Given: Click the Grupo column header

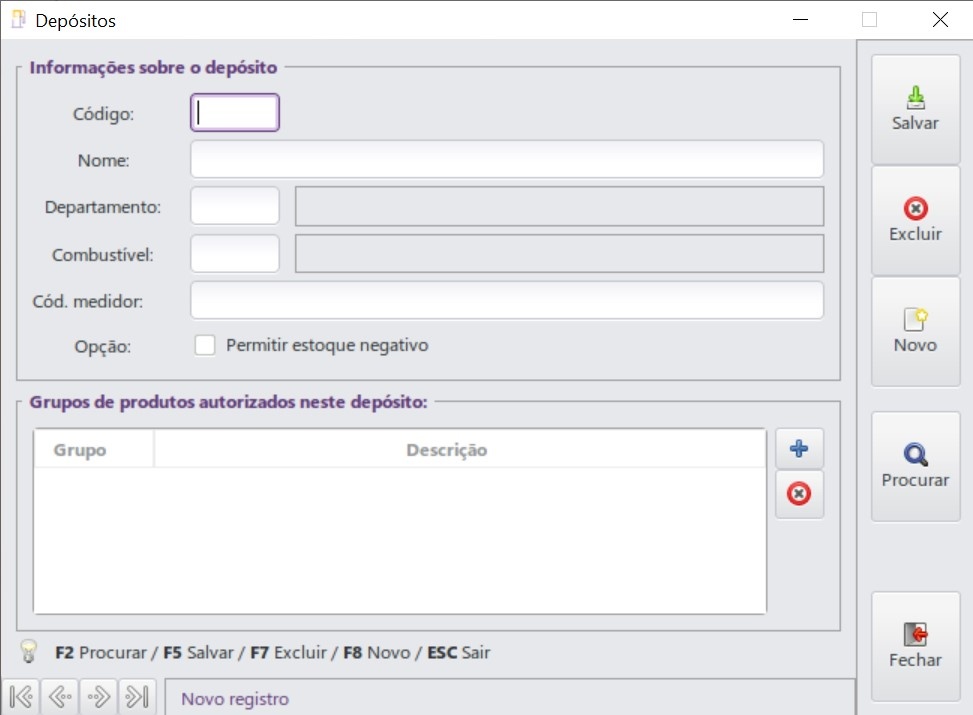Looking at the screenshot, I should click(x=80, y=450).
